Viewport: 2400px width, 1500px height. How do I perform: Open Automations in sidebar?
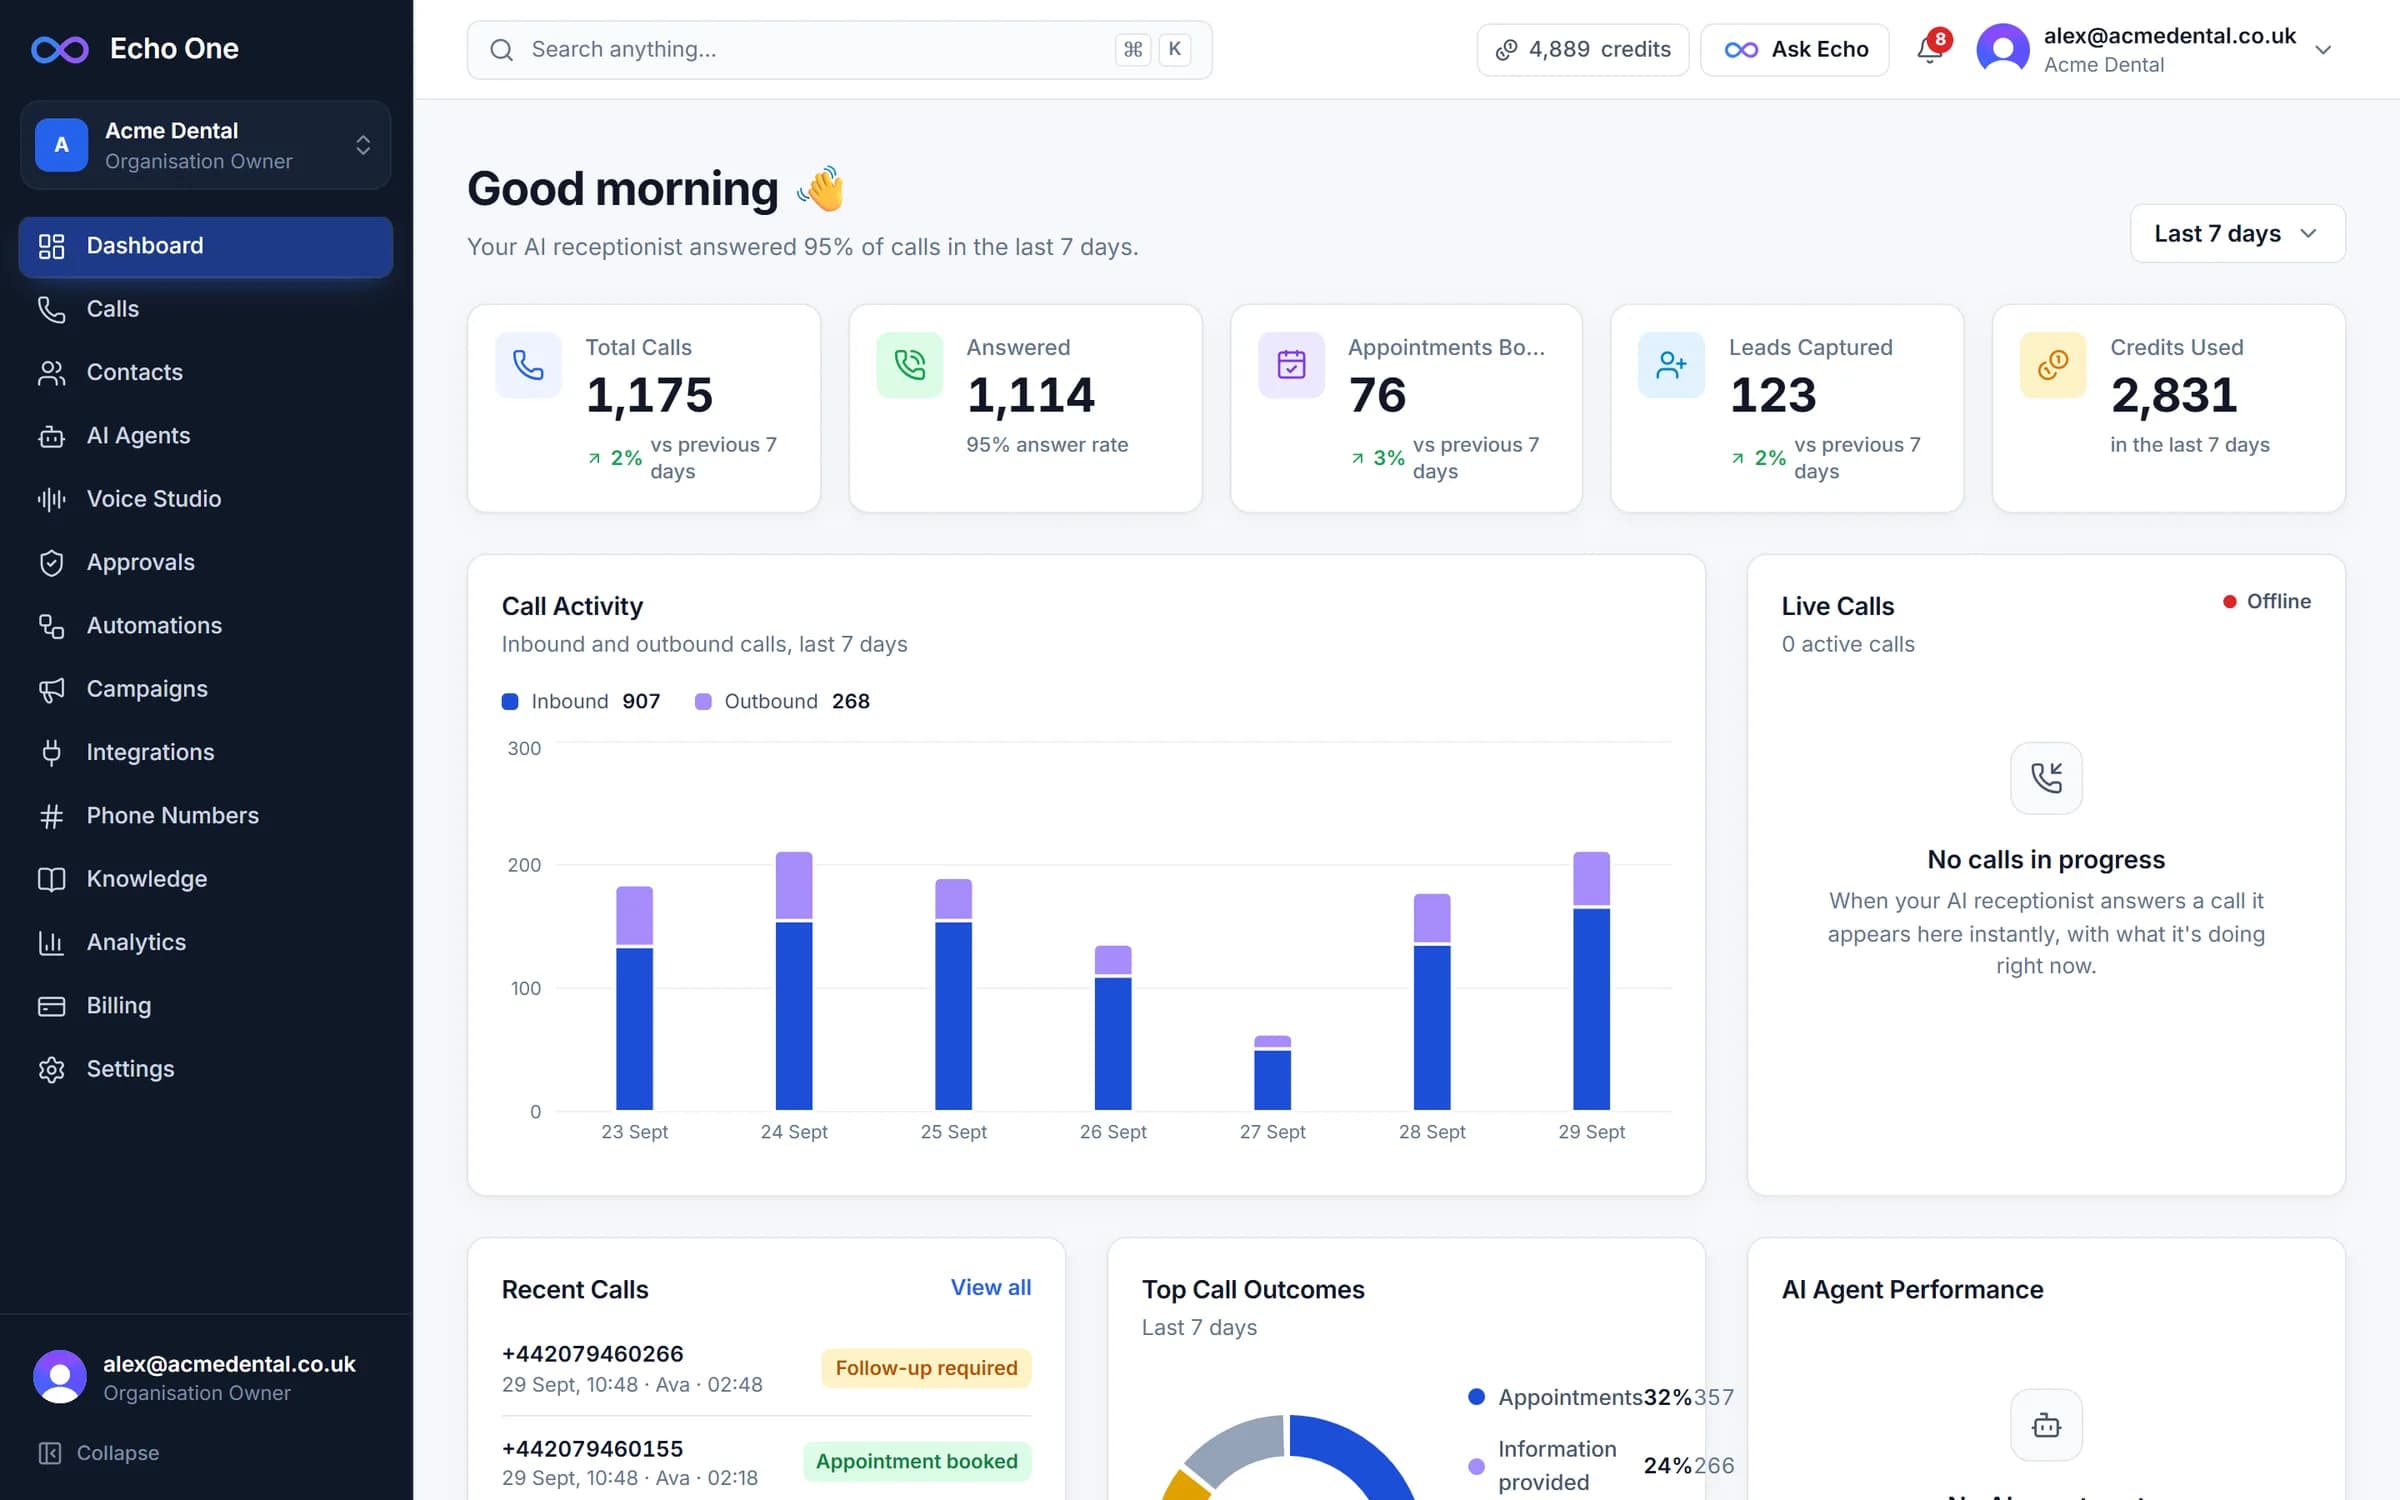(x=205, y=626)
